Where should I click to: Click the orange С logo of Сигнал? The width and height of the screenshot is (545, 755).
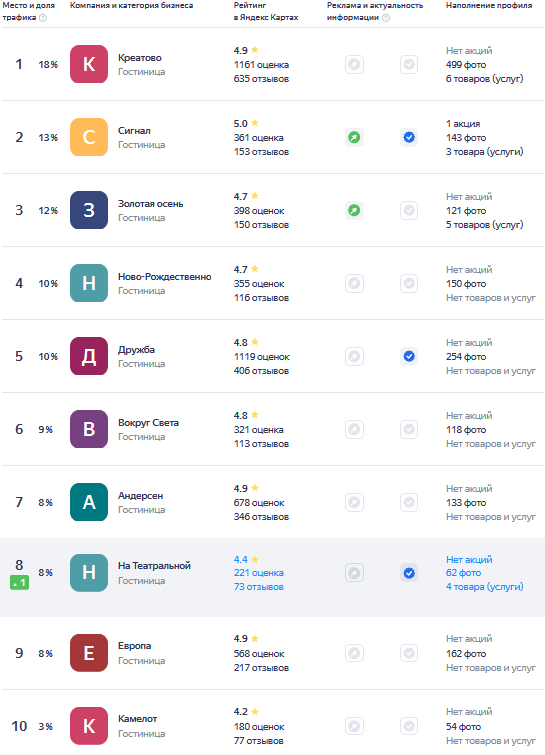tap(89, 137)
